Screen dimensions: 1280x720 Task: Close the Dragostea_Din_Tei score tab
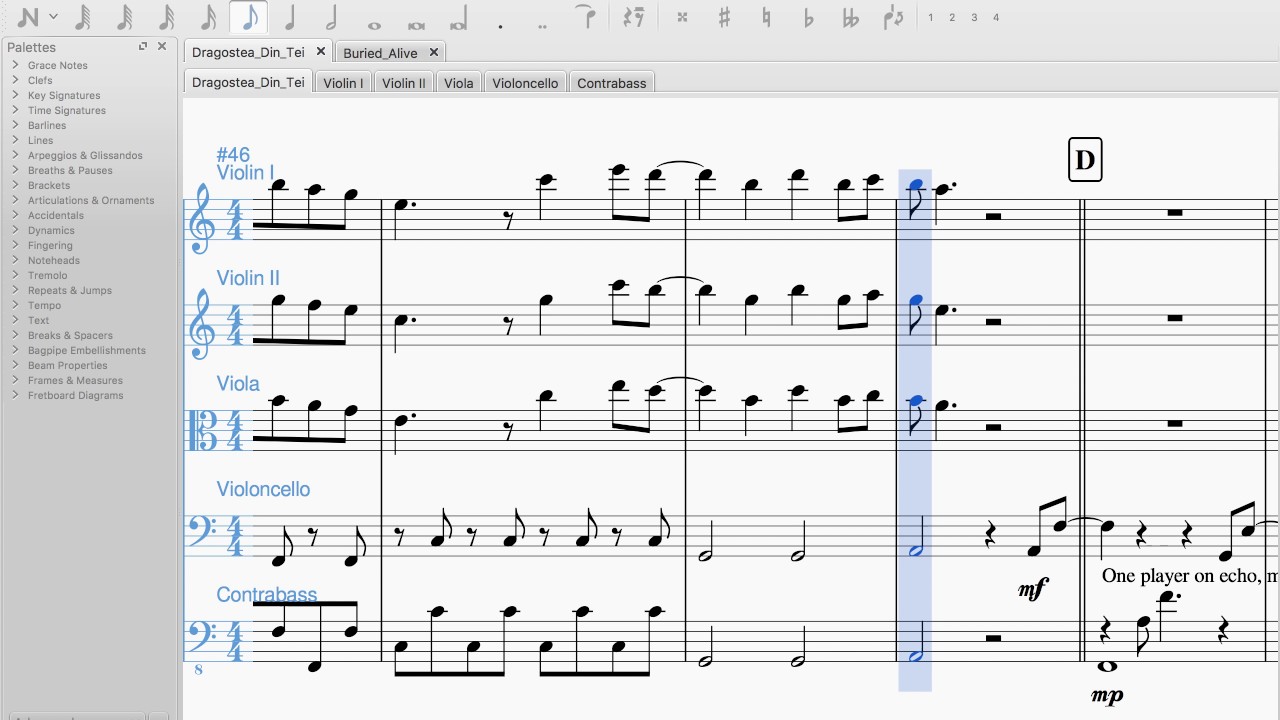pyautogui.click(x=321, y=51)
